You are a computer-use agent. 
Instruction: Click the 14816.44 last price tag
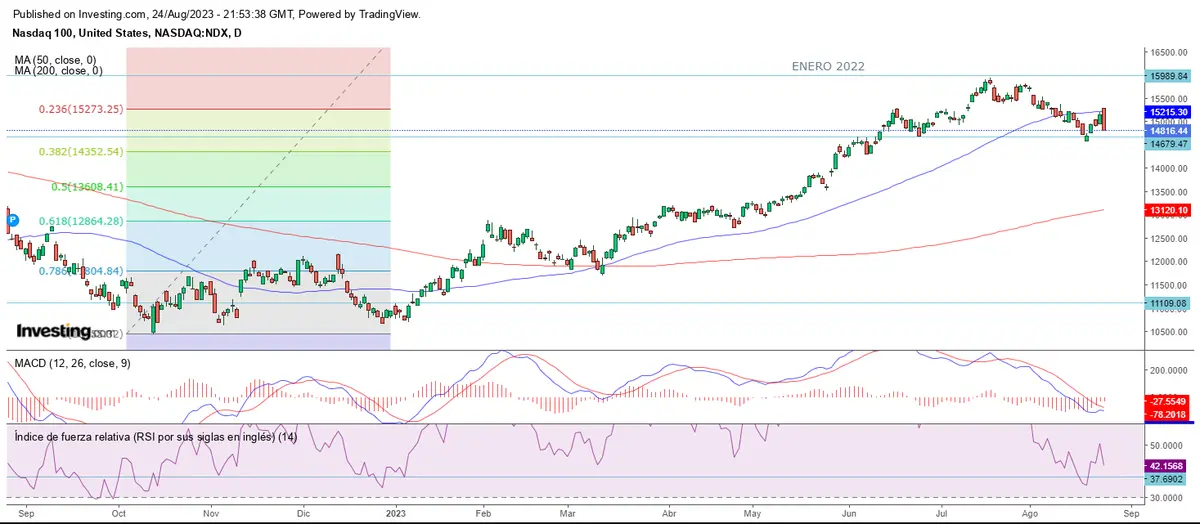(1168, 131)
